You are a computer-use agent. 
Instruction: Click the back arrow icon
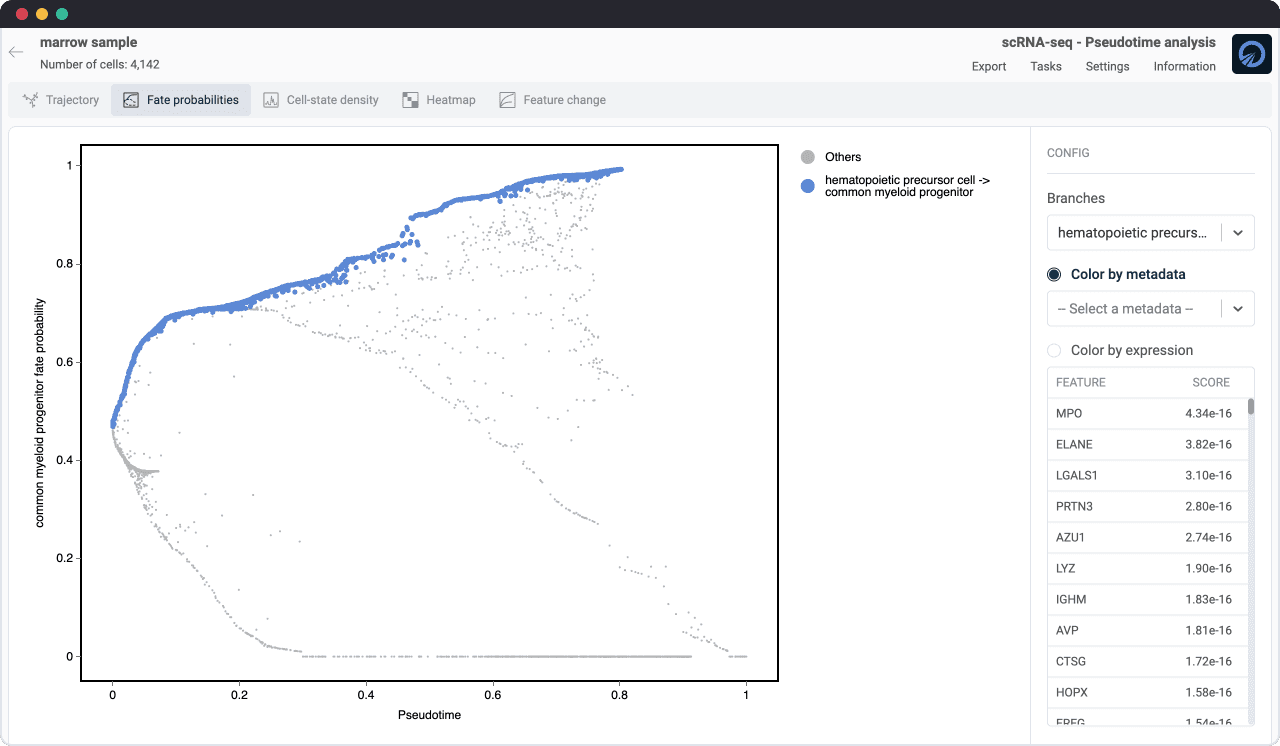(16, 52)
